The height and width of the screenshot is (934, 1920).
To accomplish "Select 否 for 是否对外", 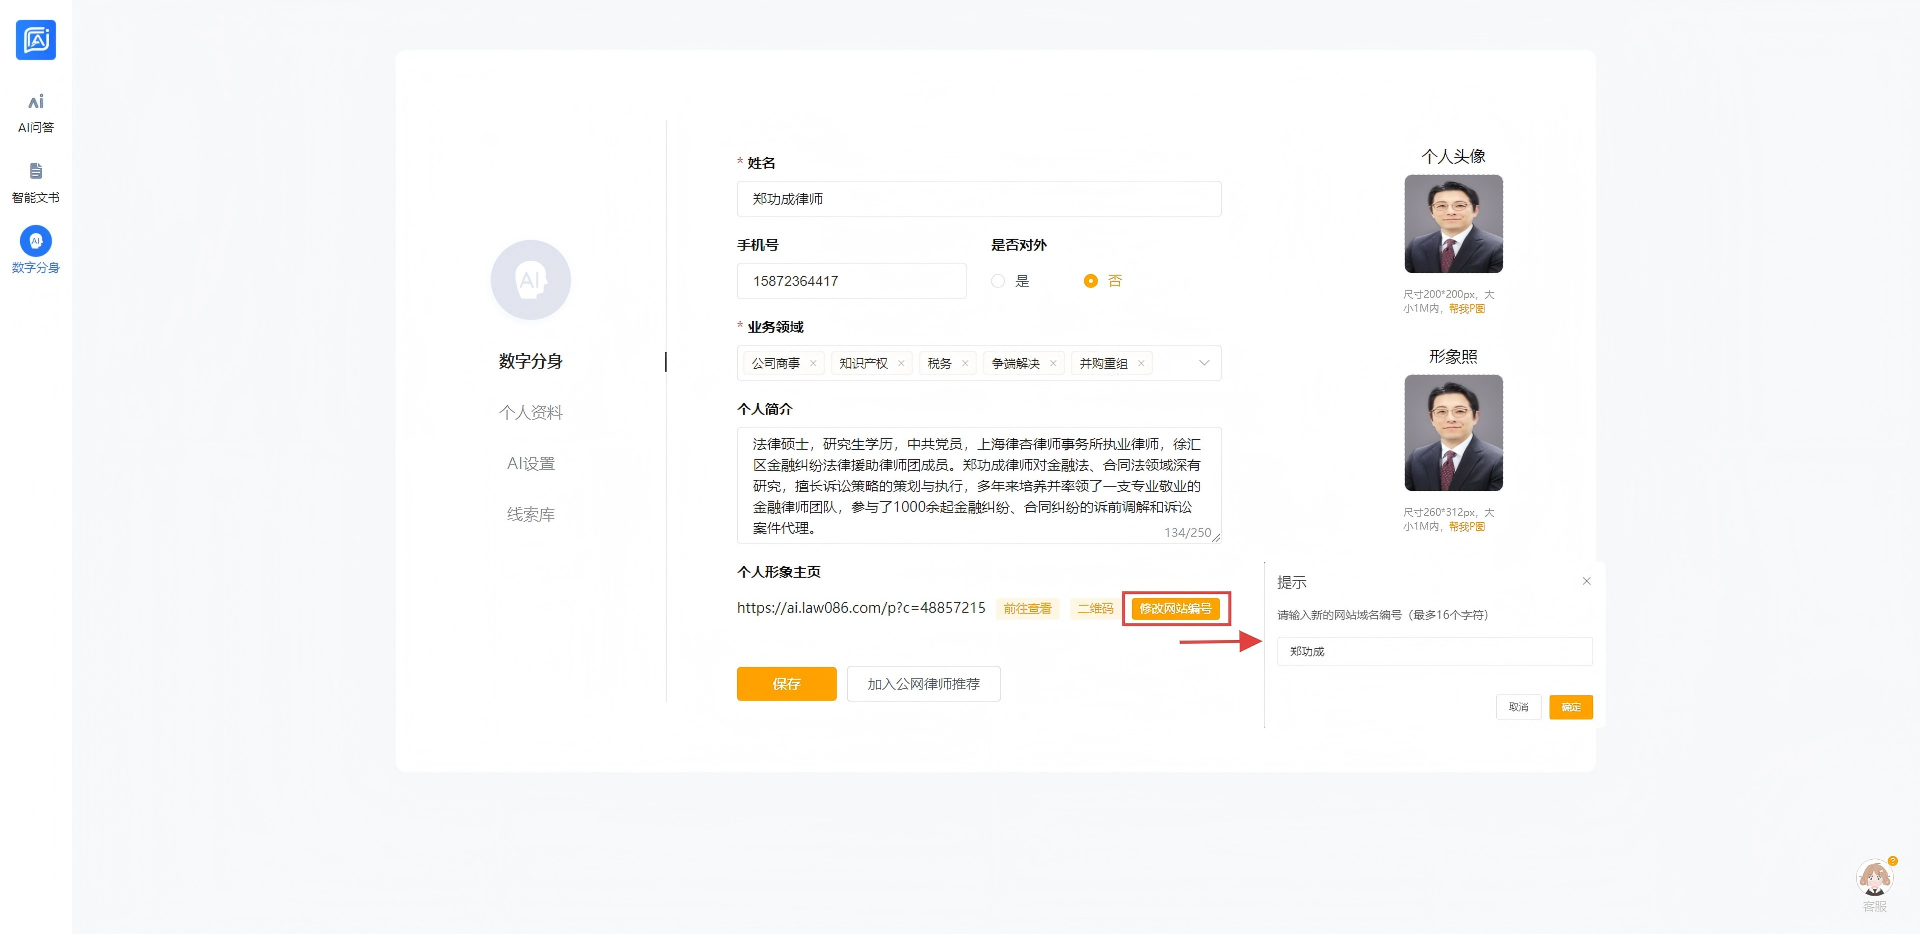I will (1091, 281).
